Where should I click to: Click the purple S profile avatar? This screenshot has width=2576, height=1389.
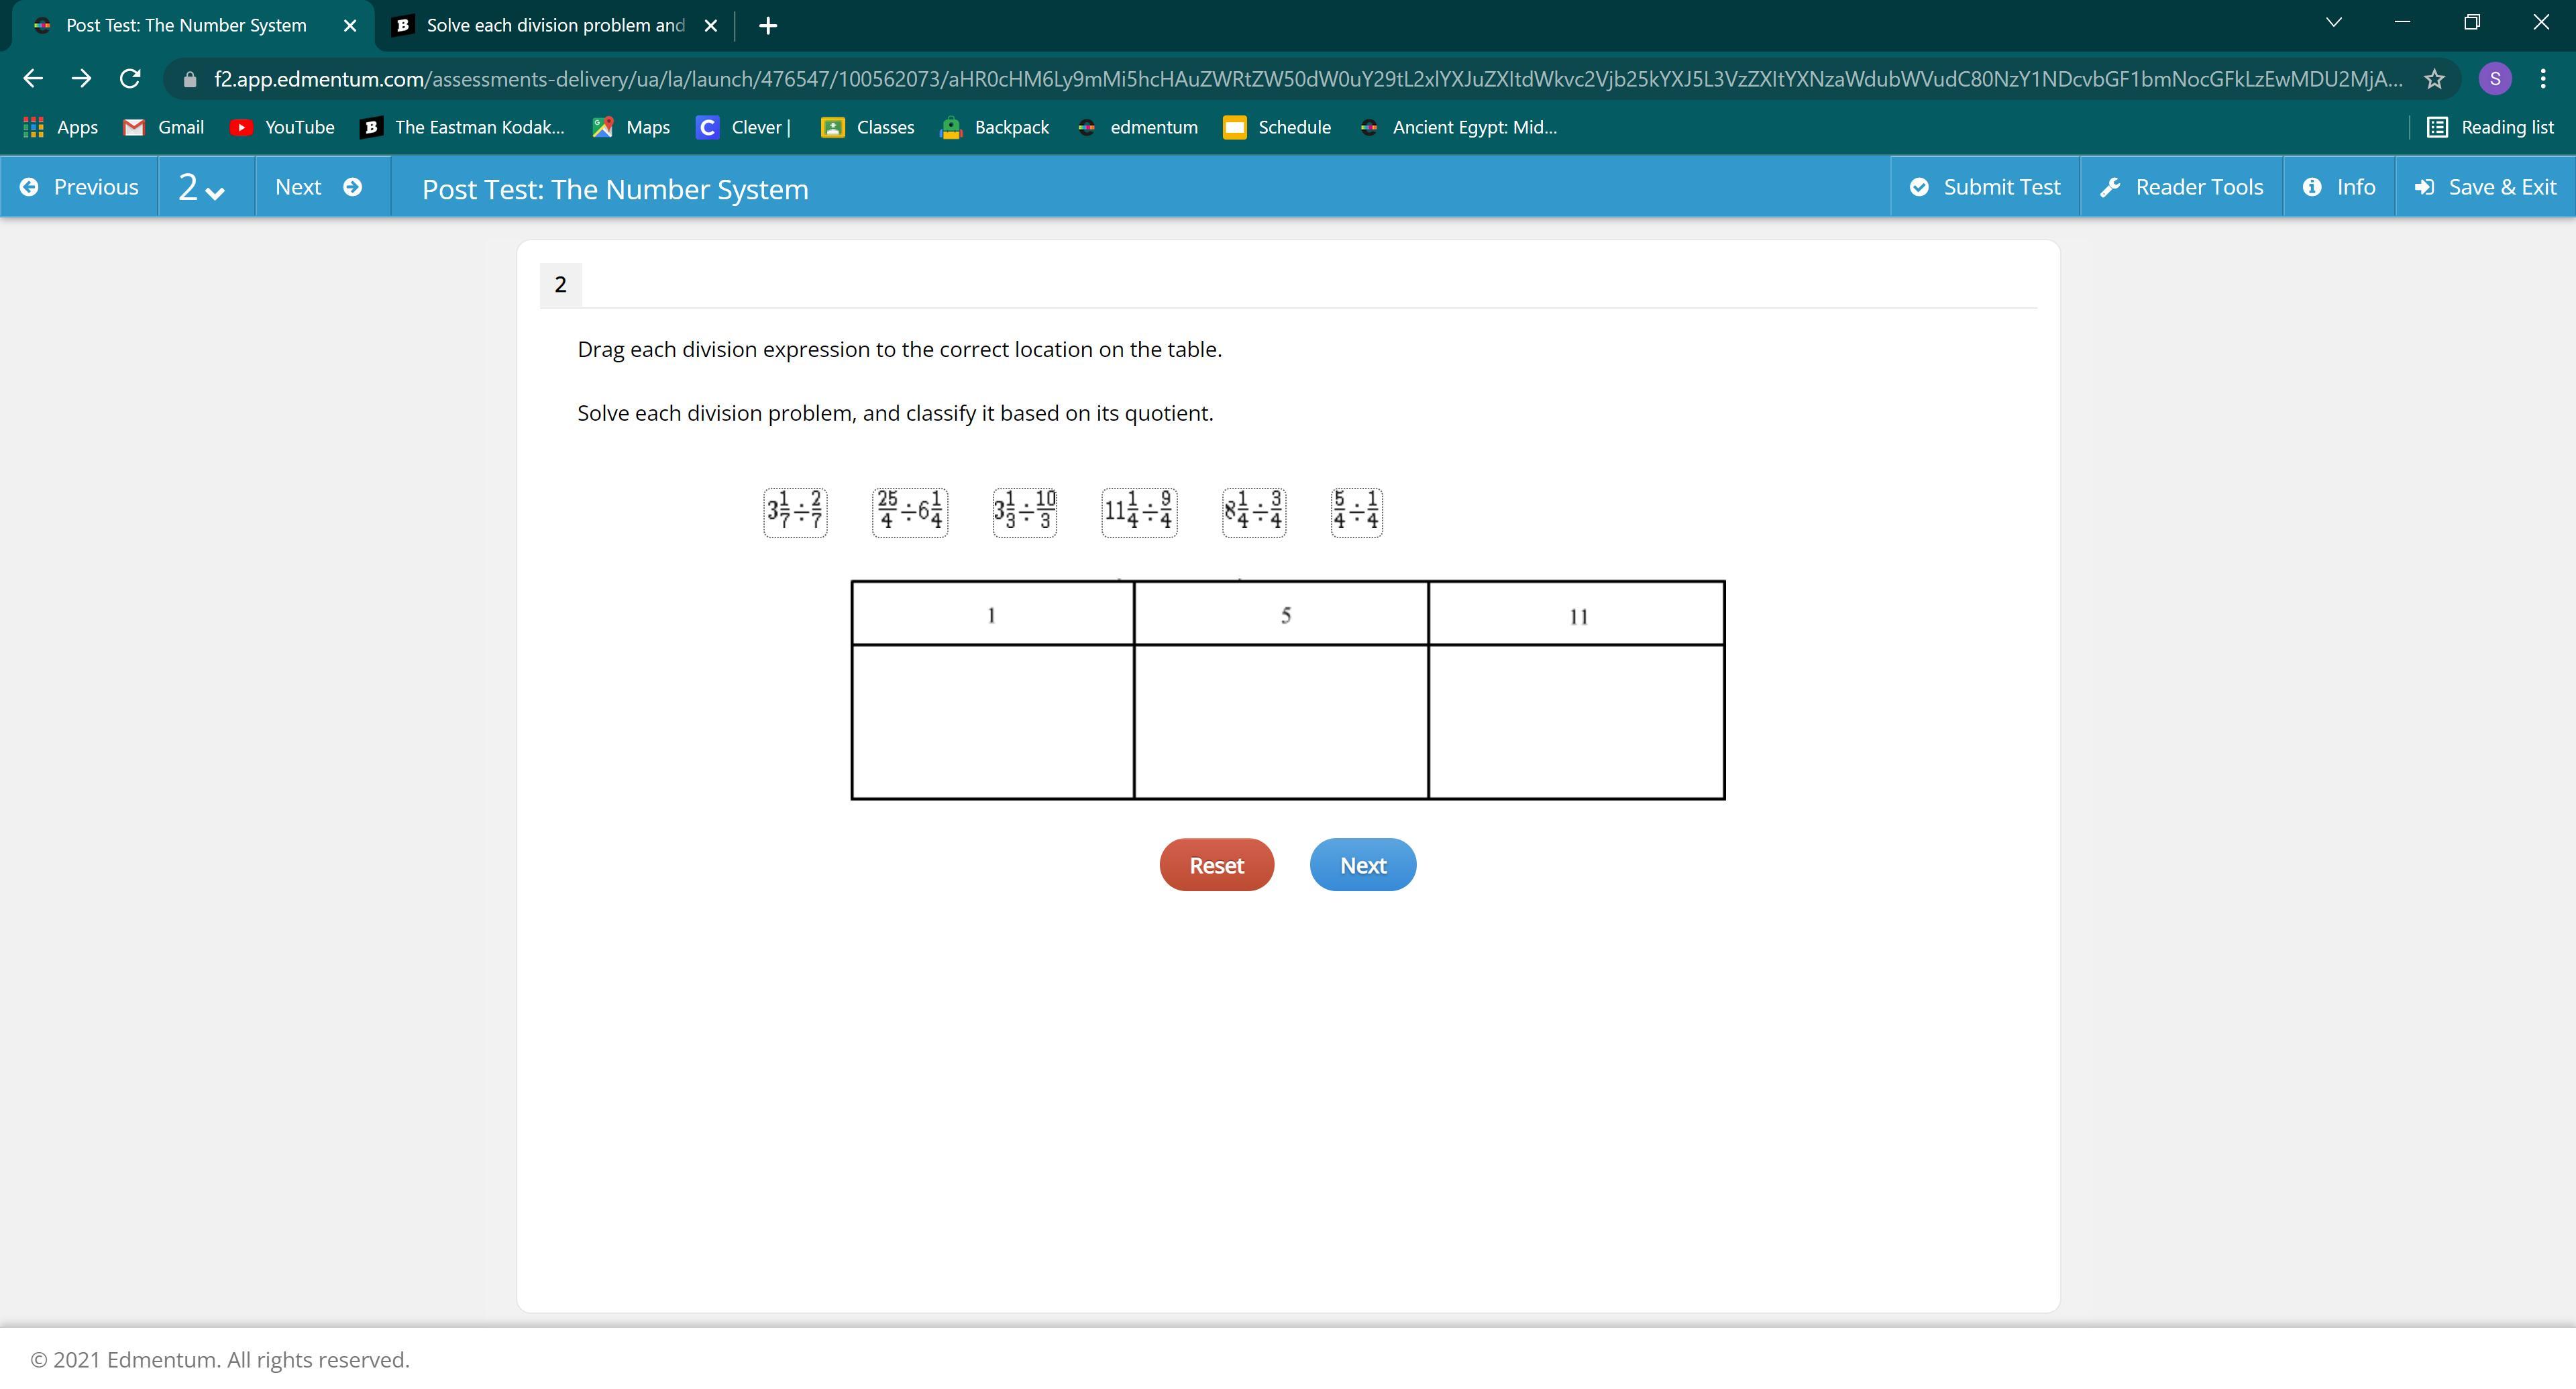(x=2494, y=79)
